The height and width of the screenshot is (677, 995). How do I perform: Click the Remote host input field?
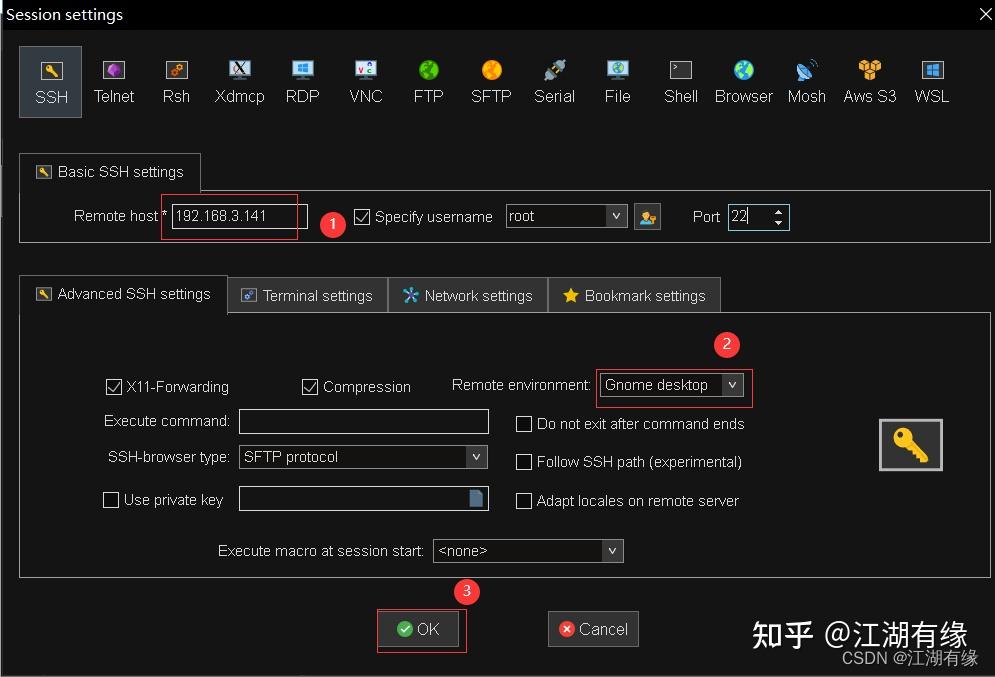click(240, 216)
